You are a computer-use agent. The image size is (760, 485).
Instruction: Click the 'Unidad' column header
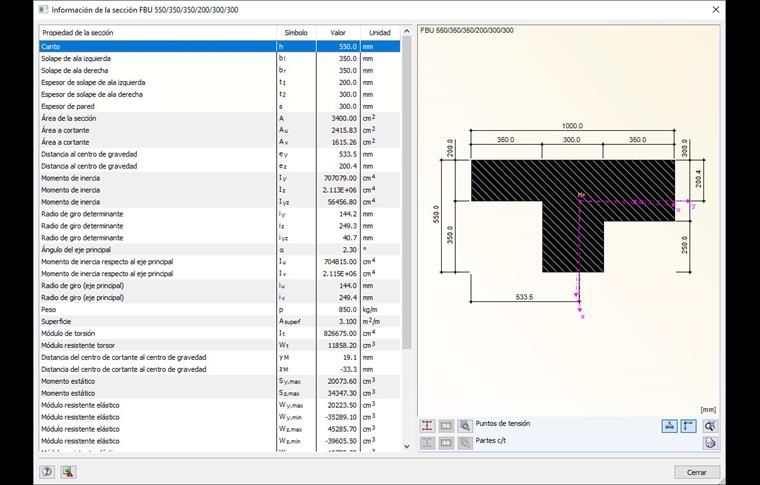379,32
